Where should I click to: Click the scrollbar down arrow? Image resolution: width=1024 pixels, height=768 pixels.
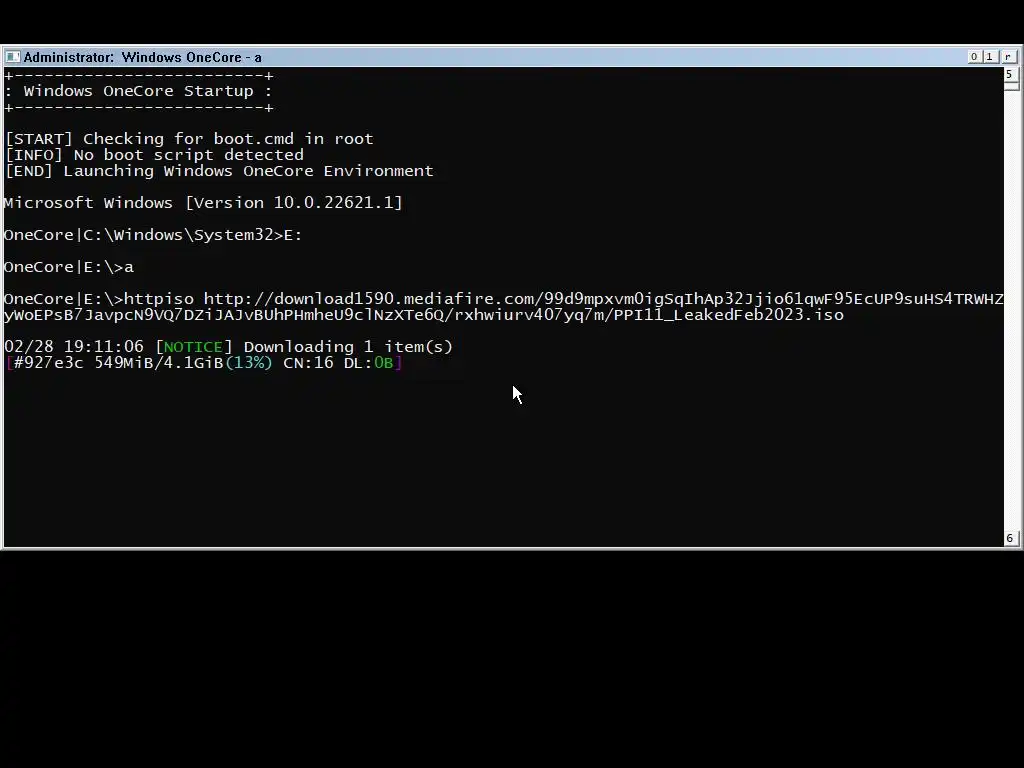1010,538
